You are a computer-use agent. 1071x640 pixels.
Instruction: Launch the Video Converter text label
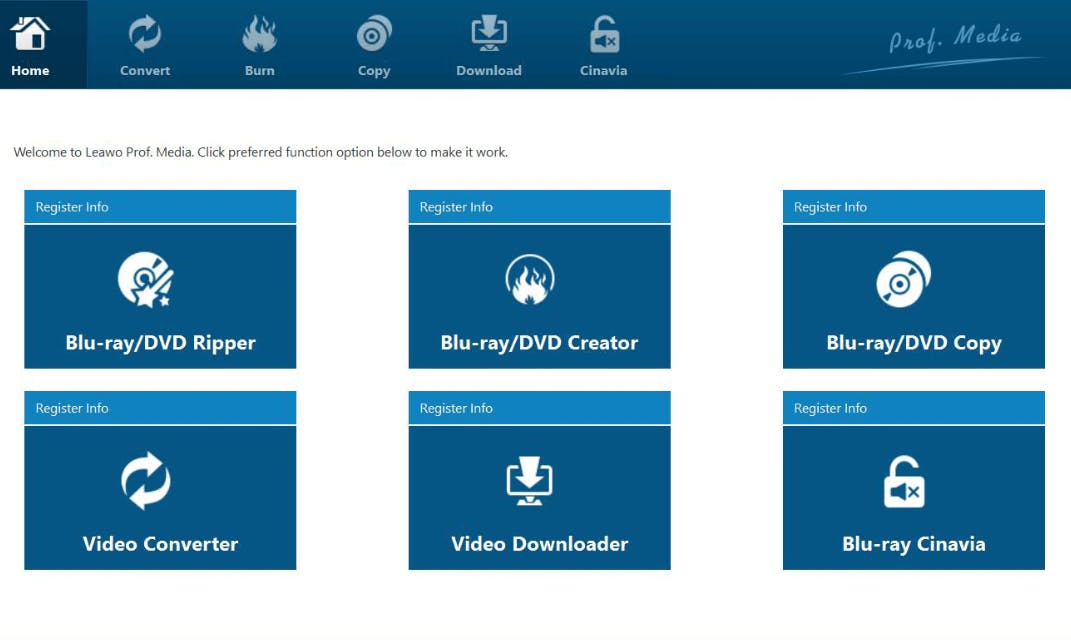[x=161, y=544]
